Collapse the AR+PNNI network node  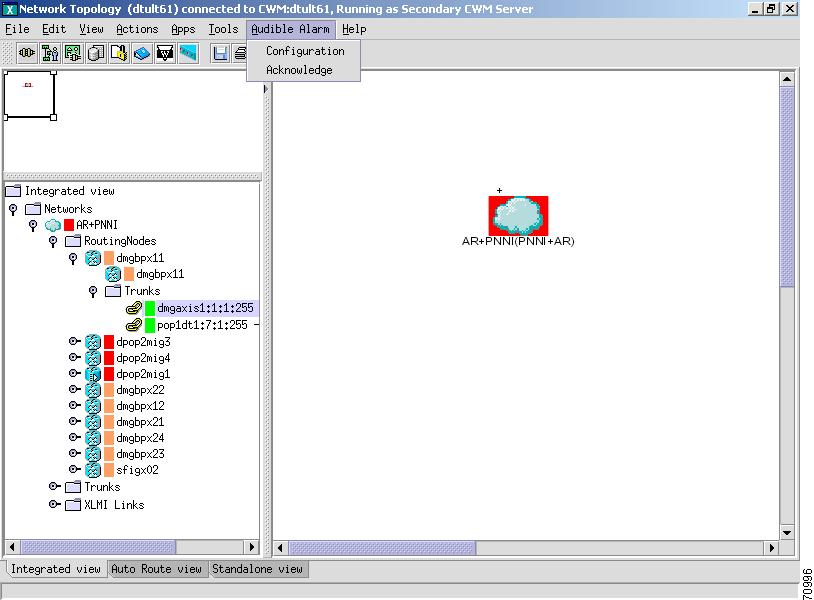pyautogui.click(x=33, y=226)
